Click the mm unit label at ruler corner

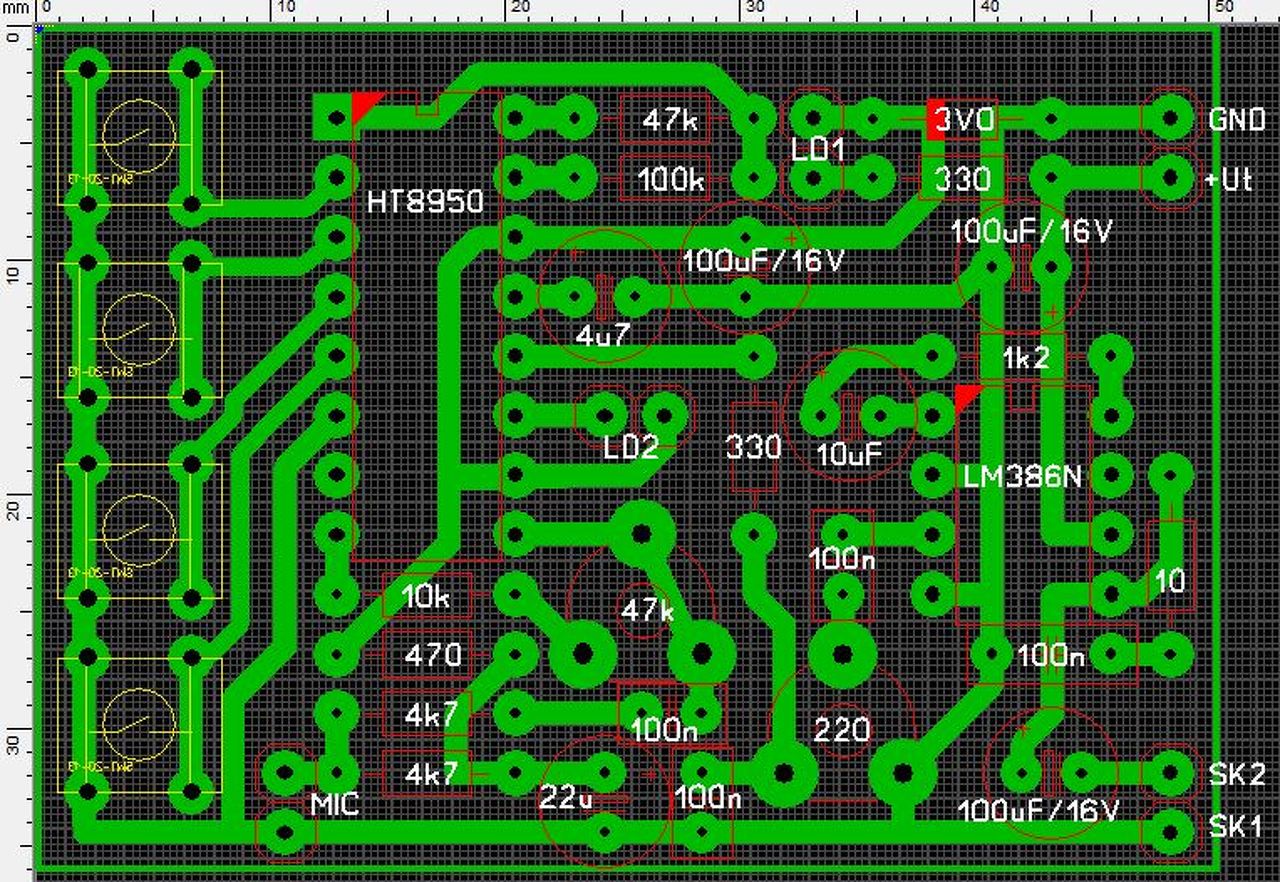(x=16, y=8)
